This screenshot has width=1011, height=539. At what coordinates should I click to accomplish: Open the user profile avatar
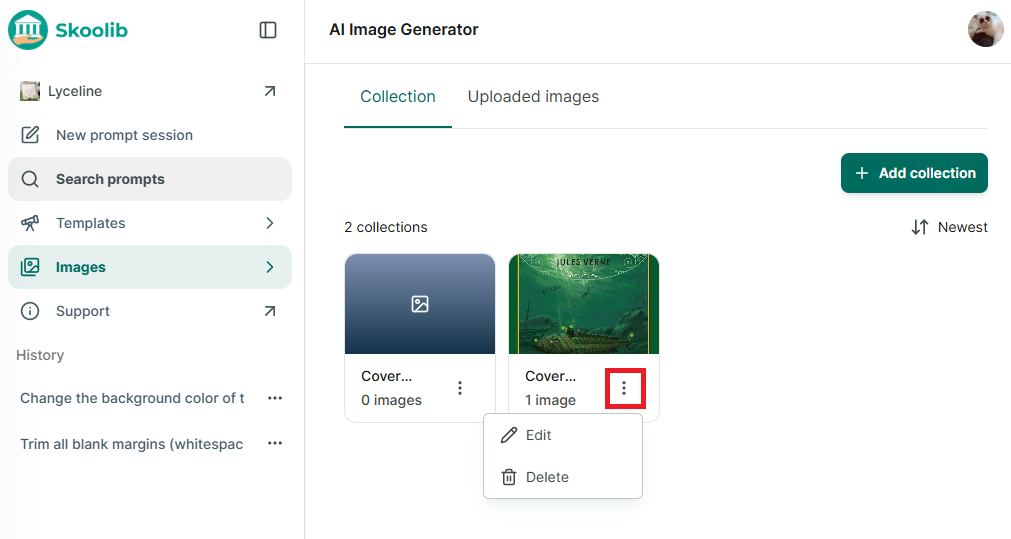point(985,29)
